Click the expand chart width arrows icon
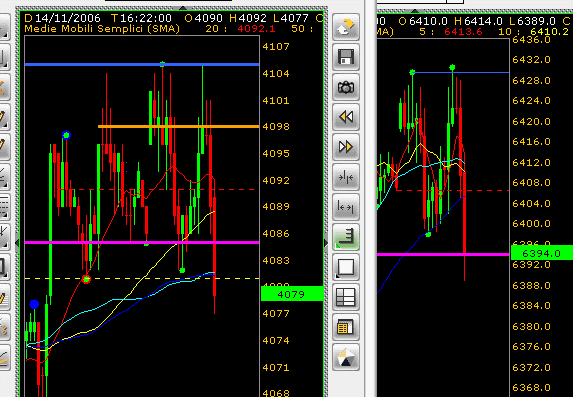The image size is (573, 397). point(346,207)
